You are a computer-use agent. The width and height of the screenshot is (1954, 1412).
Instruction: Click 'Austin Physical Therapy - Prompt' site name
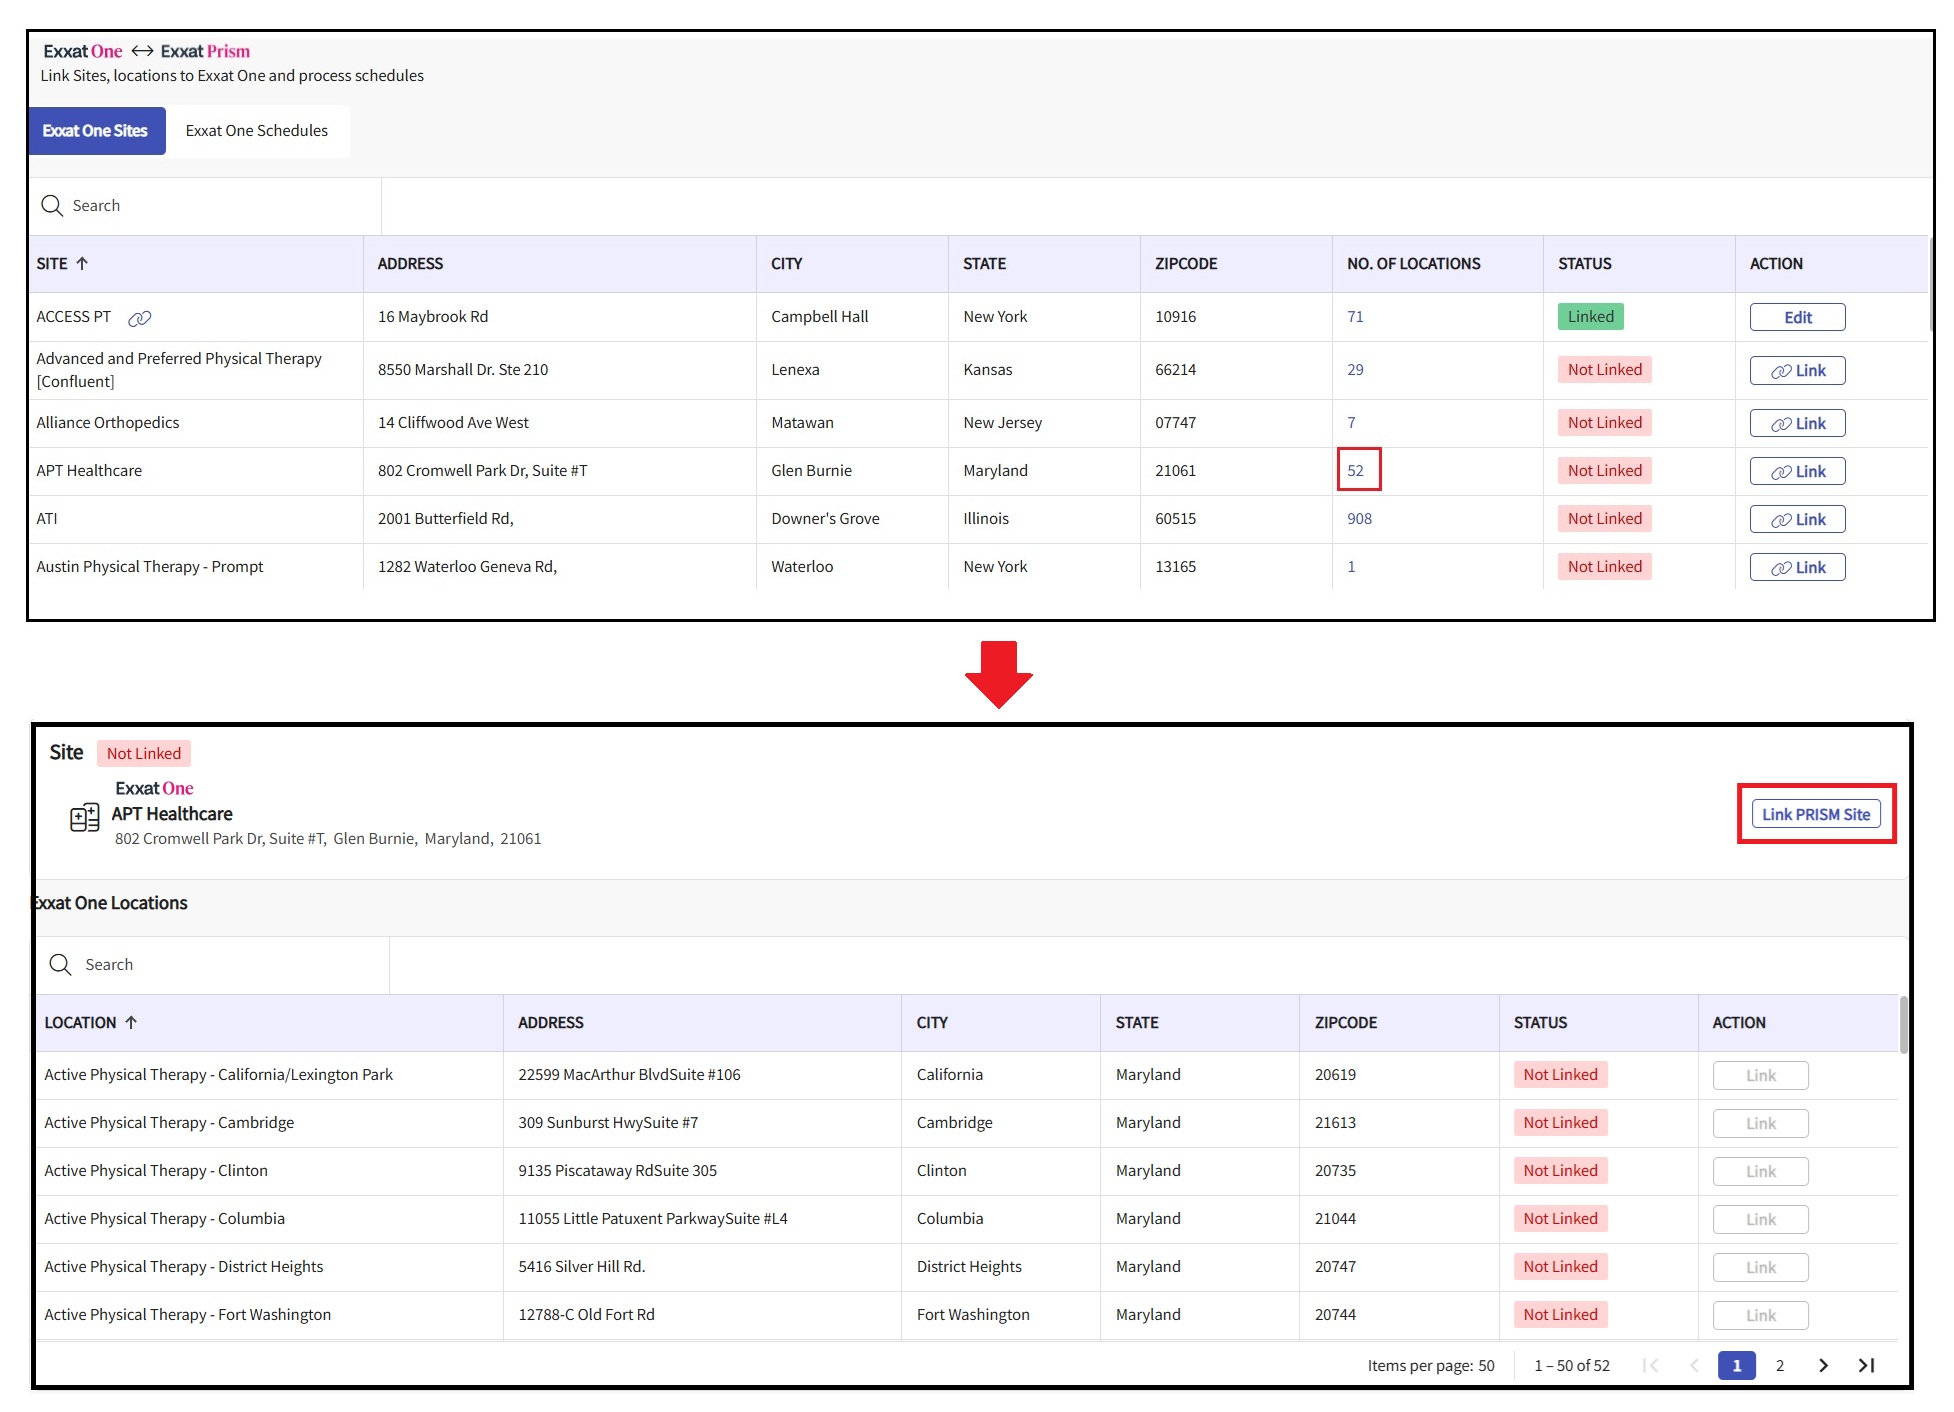coord(150,567)
